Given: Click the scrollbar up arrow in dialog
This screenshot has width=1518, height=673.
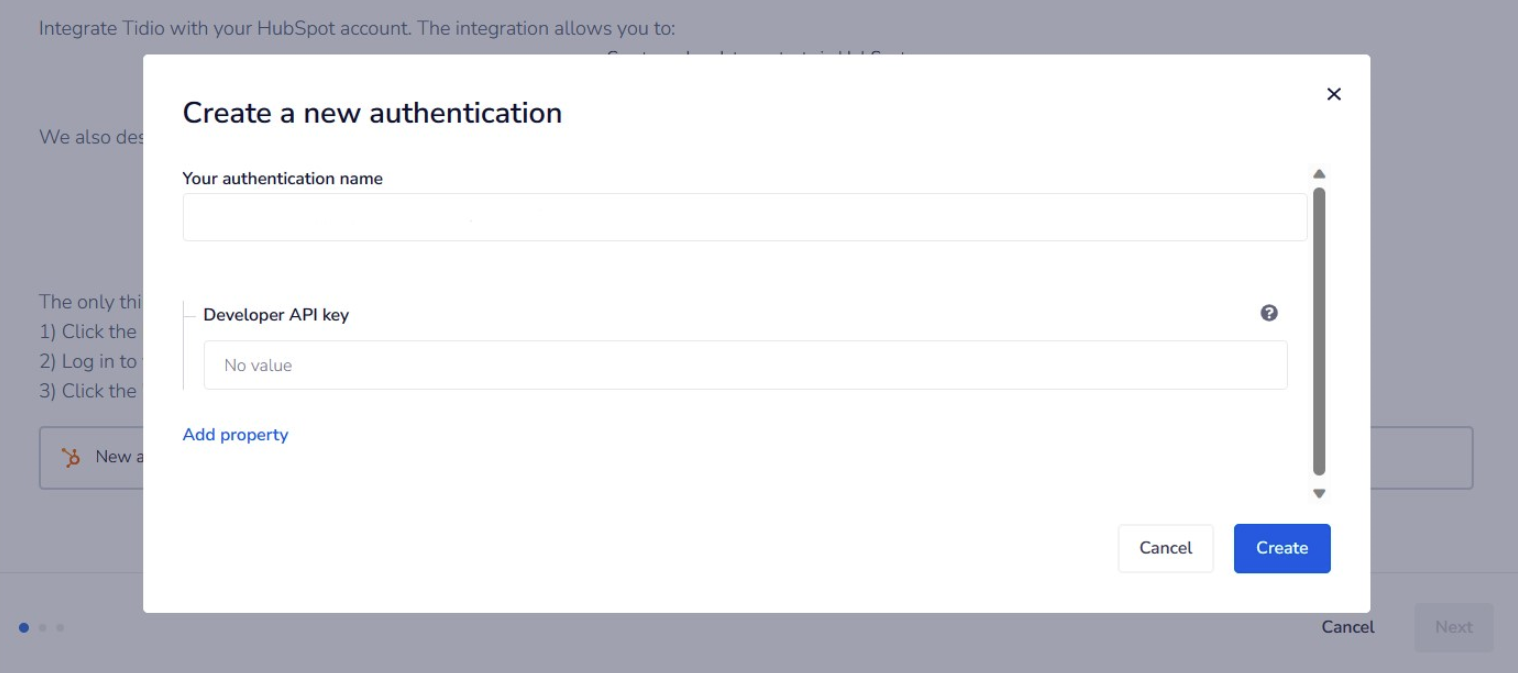Looking at the screenshot, I should (1319, 174).
